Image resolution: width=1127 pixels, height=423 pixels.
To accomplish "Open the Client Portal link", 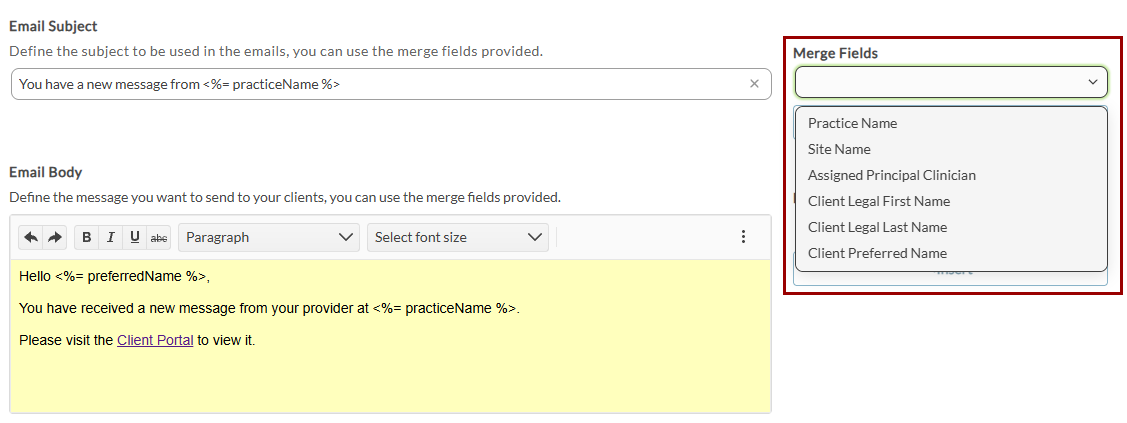I will point(155,340).
